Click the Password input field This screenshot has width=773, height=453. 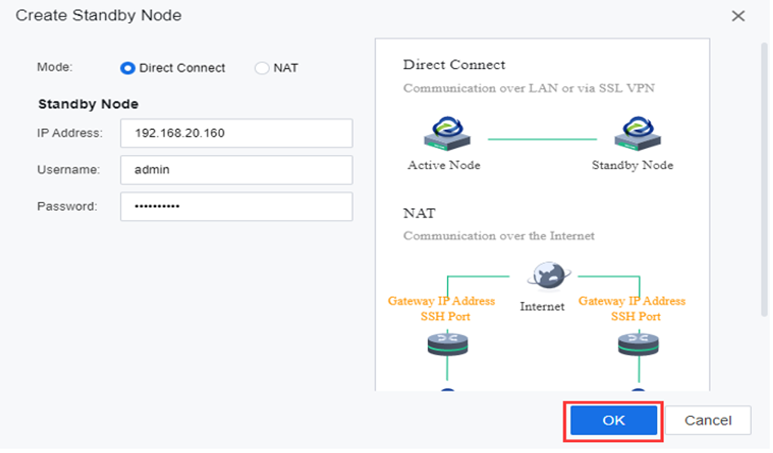click(237, 207)
